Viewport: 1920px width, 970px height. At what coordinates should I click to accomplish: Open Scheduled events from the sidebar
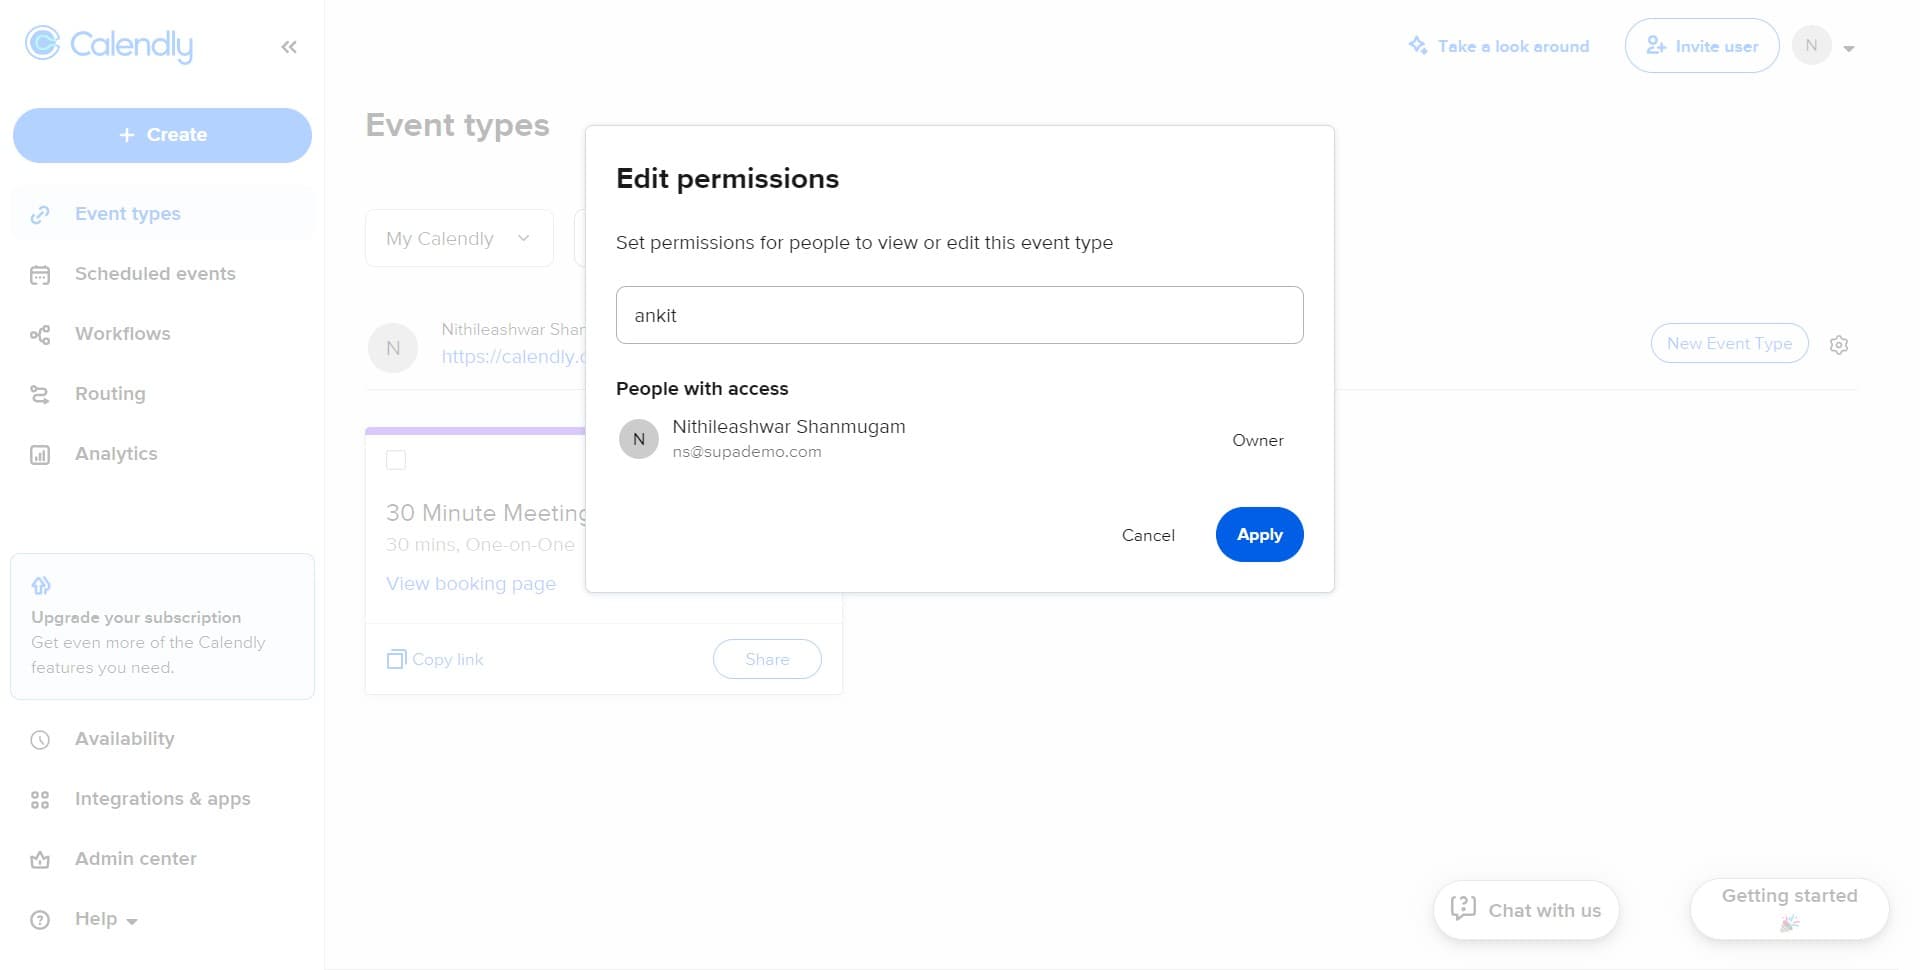[x=154, y=273]
